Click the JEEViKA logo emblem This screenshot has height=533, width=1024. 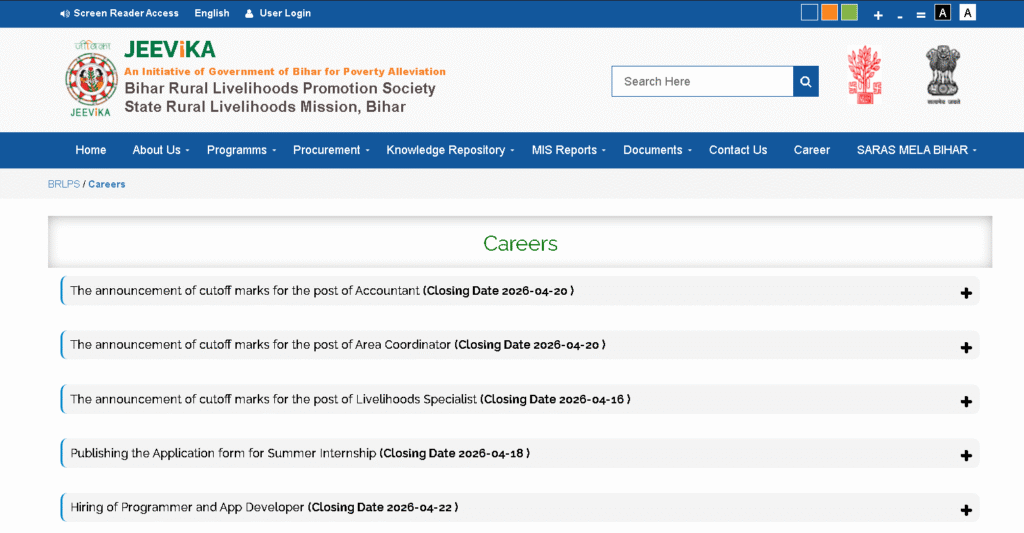tap(90, 79)
